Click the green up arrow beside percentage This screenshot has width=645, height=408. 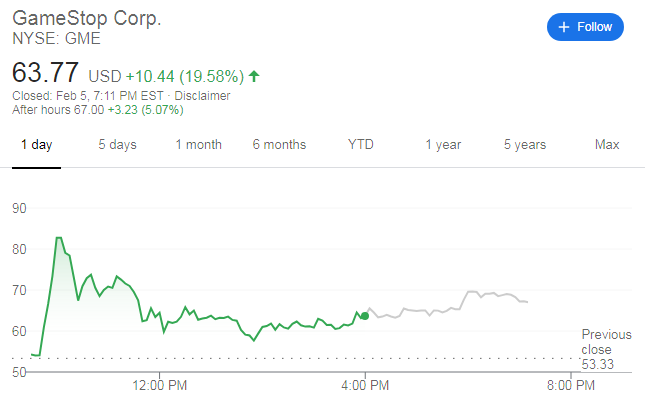pyautogui.click(x=254, y=76)
